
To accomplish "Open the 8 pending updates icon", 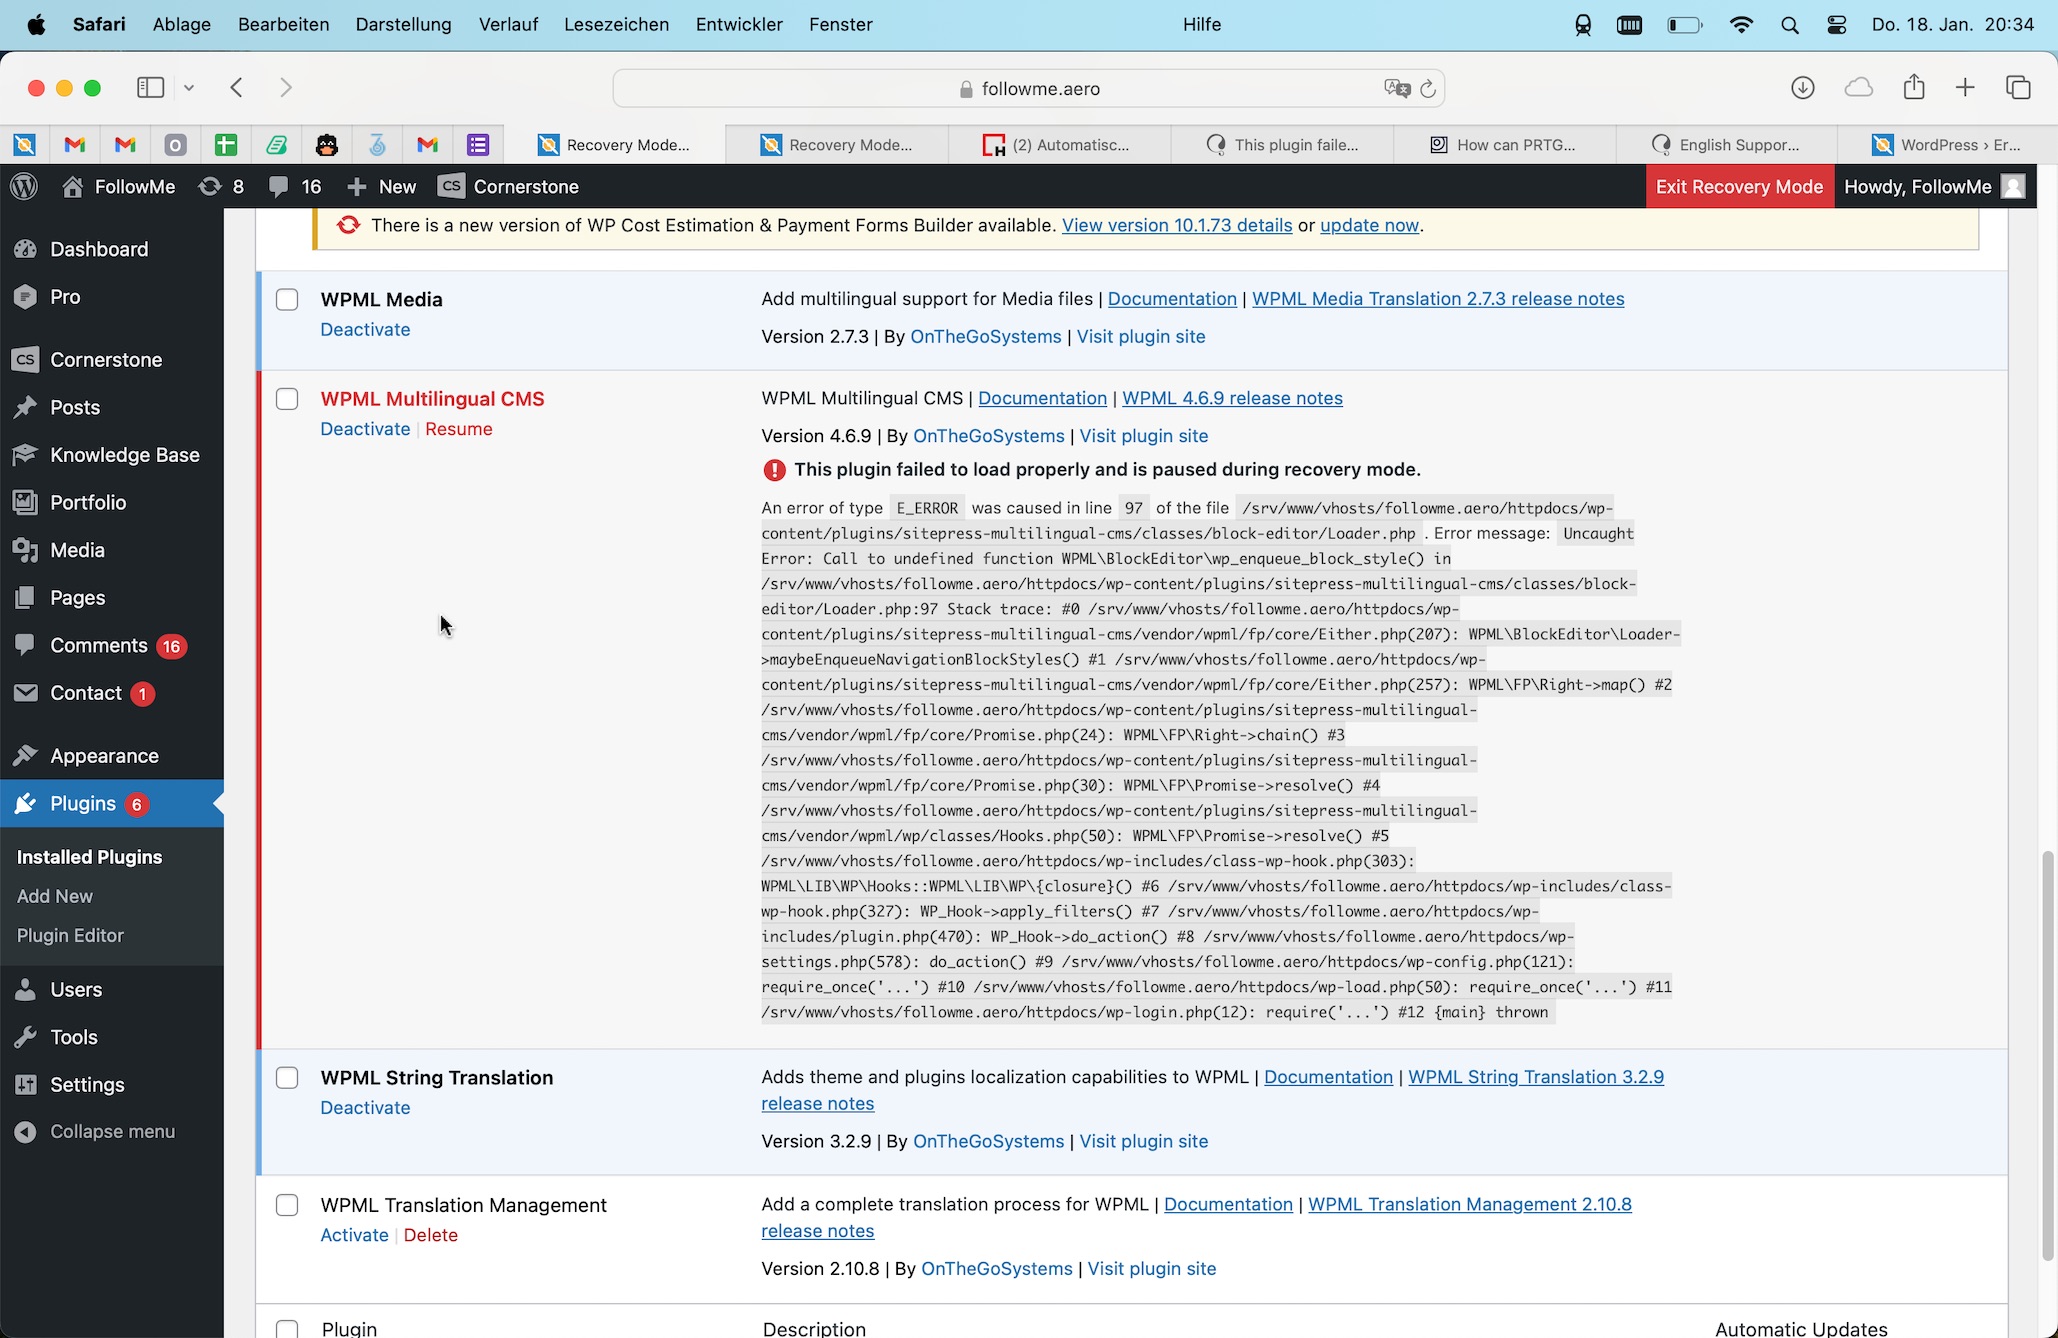I will 221,187.
